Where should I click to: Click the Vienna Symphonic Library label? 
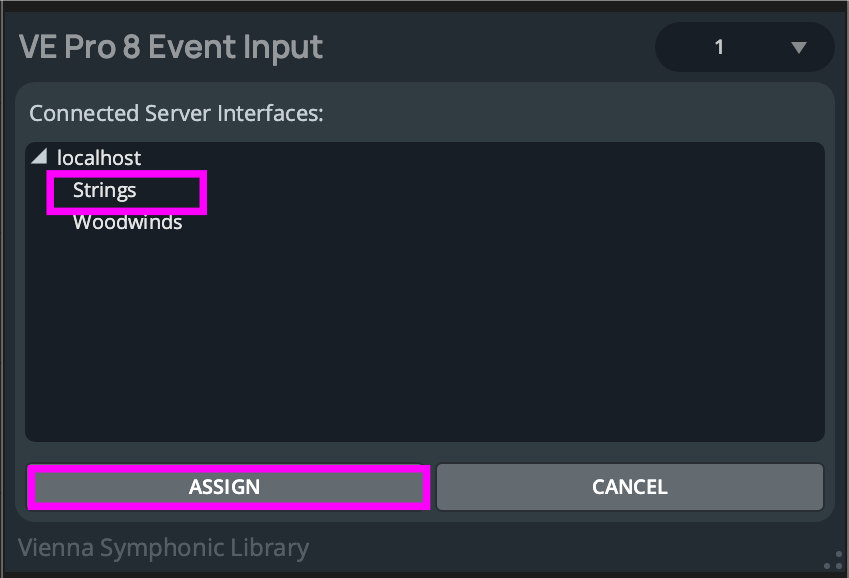pos(164,548)
